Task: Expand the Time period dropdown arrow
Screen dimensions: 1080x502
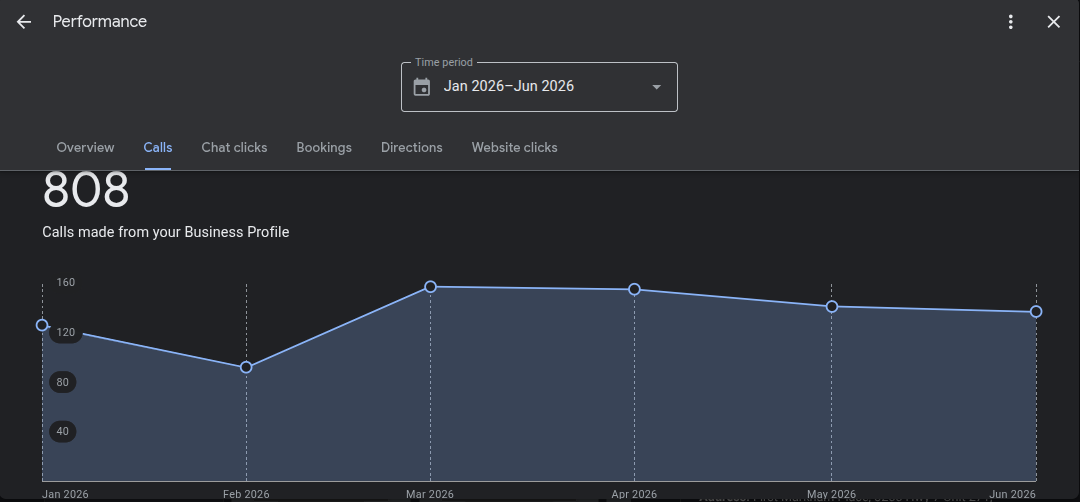Action: (x=656, y=87)
